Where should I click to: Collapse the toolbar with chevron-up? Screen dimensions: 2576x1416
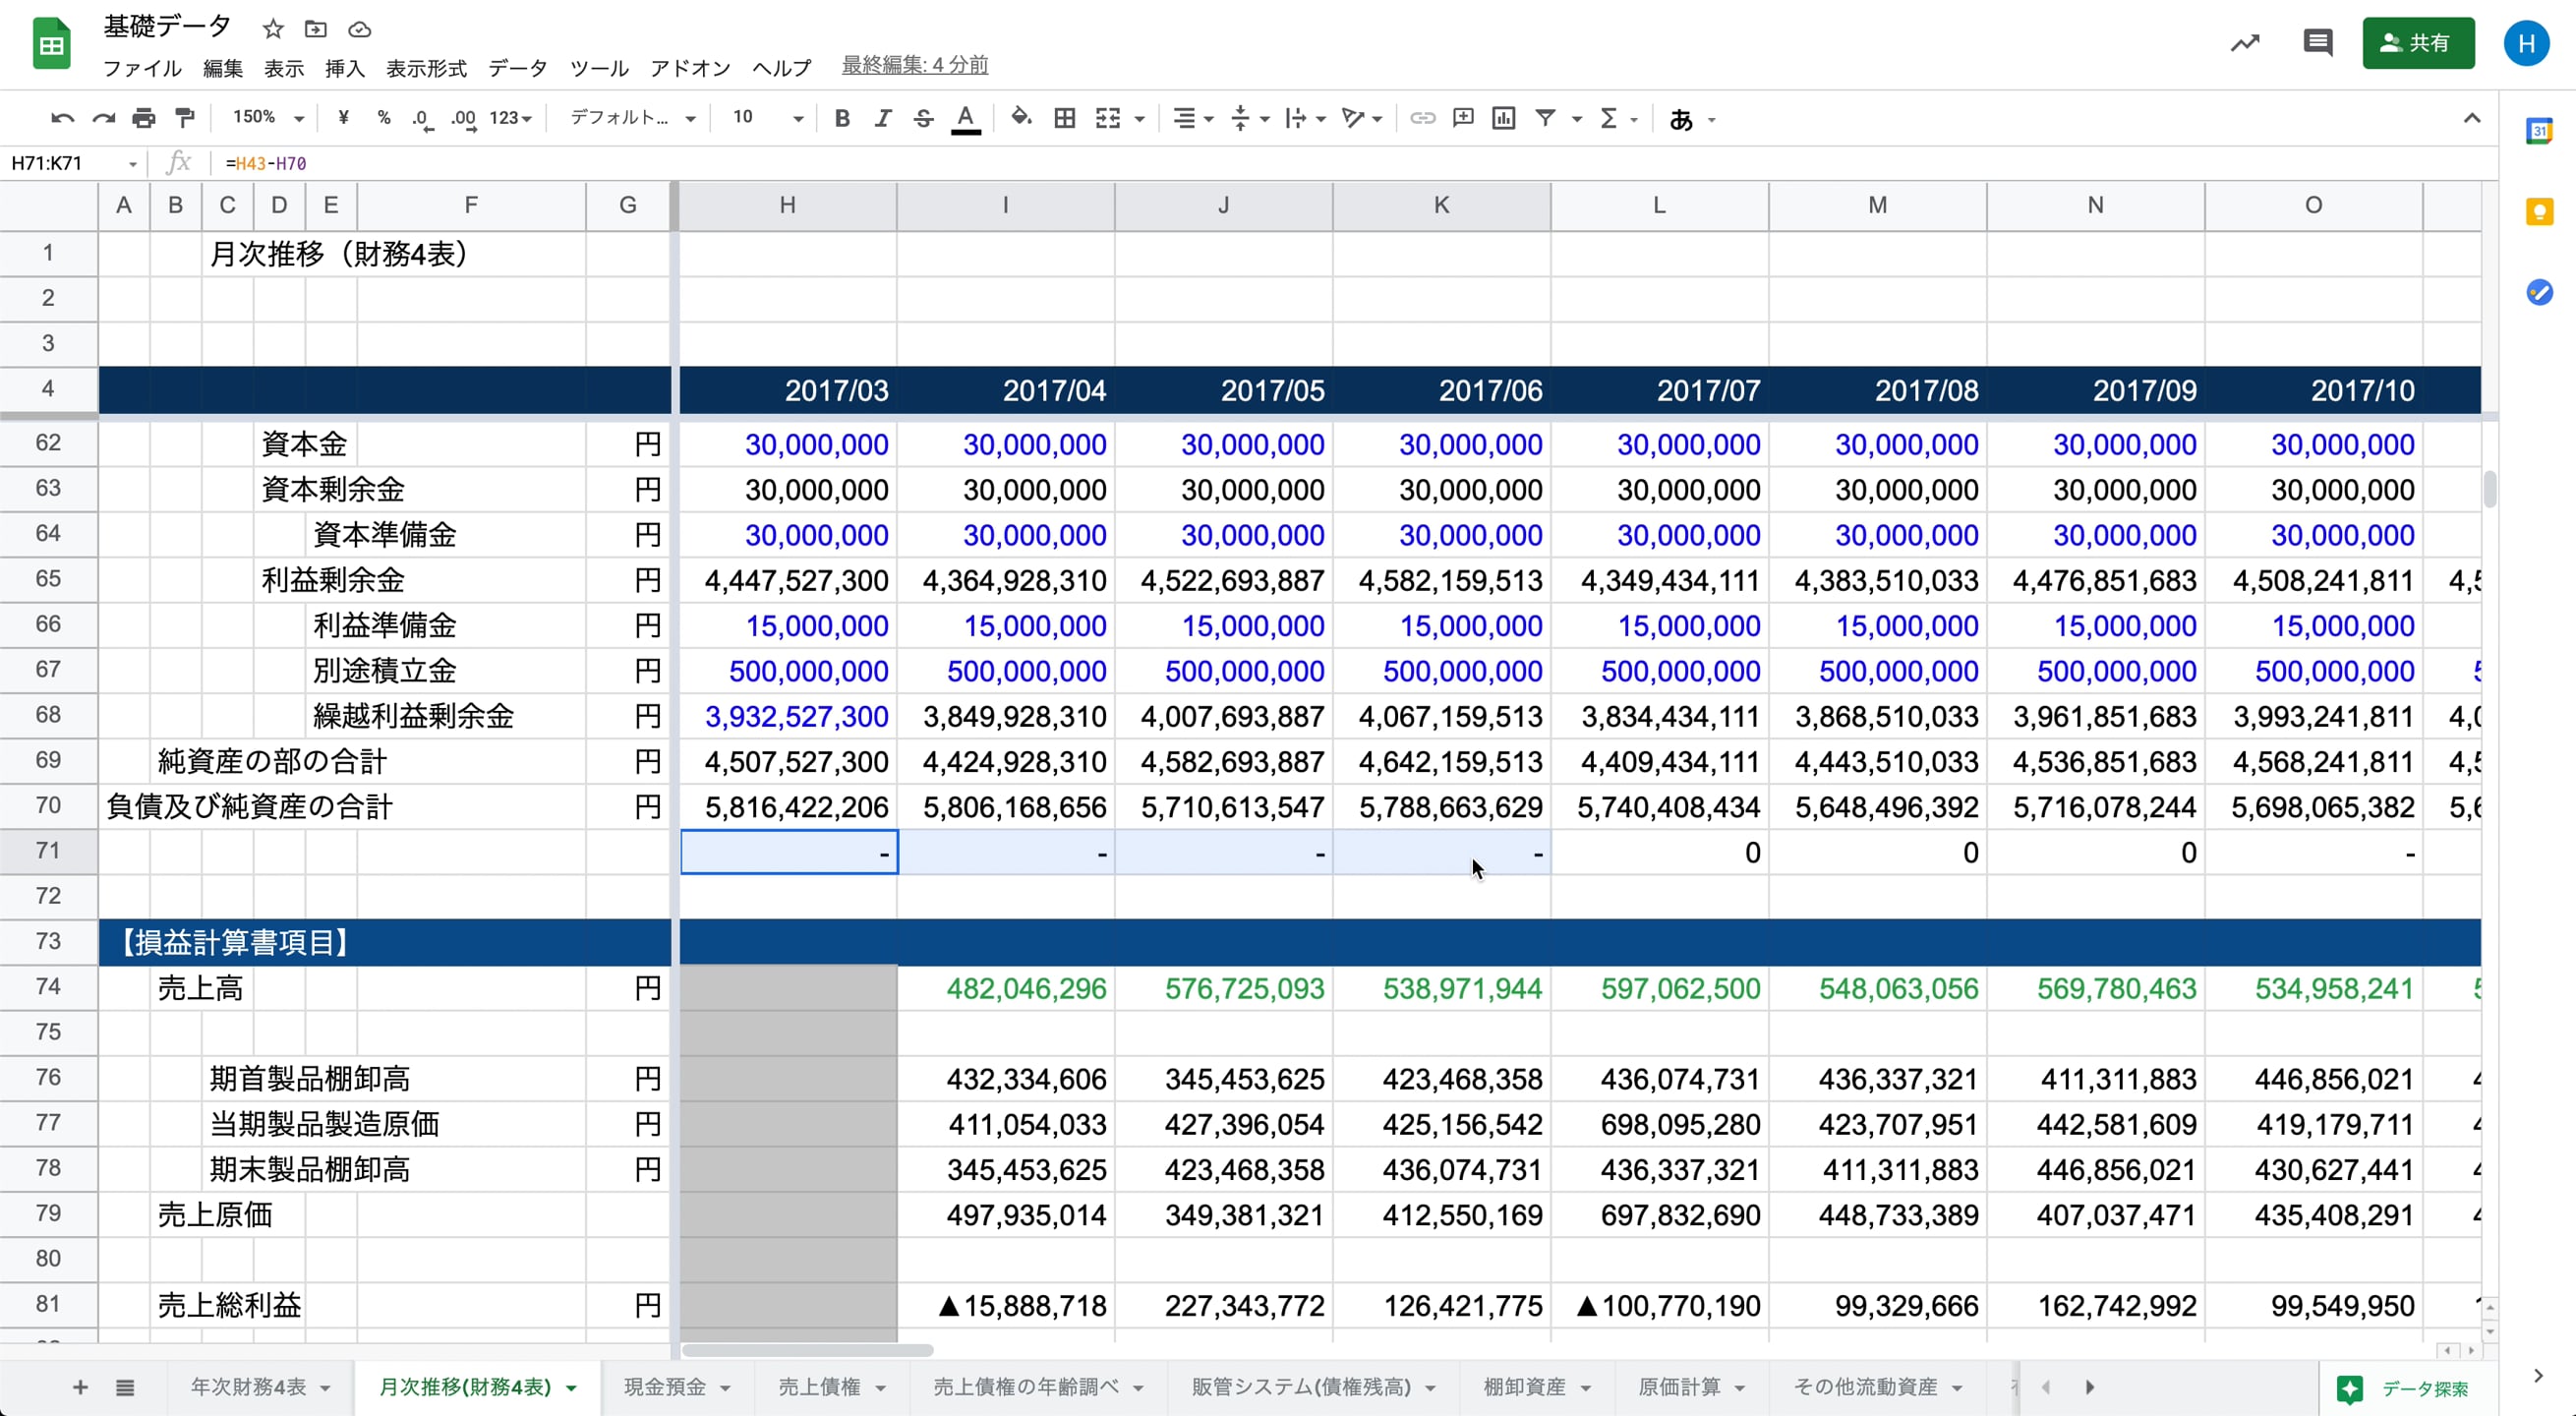click(x=2471, y=118)
